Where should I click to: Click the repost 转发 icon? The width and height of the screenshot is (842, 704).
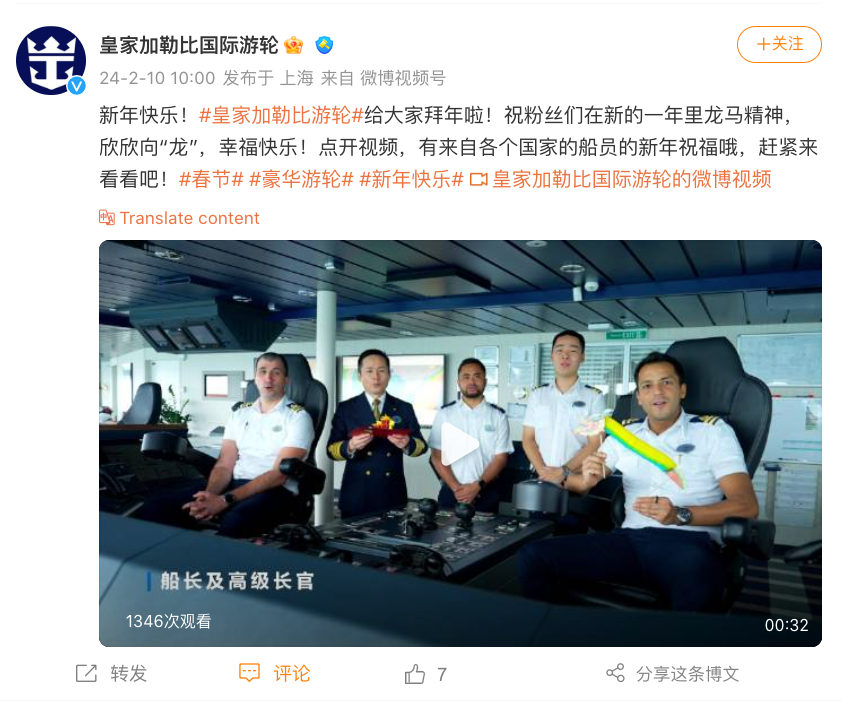click(86, 673)
